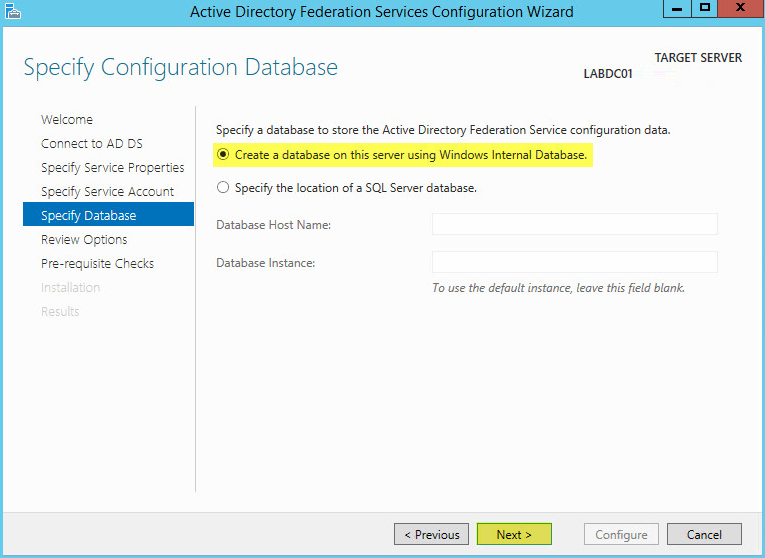765x558 pixels.
Task: Open the Connect to AD DS step
Action: [x=92, y=143]
